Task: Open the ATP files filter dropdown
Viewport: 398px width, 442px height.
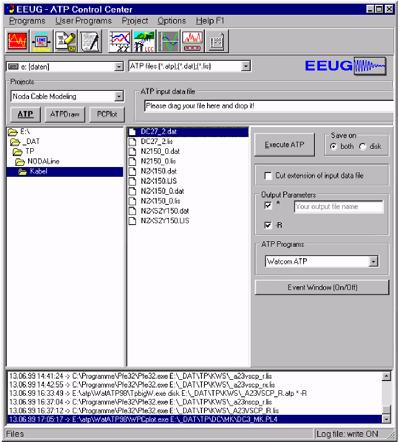Action: [x=246, y=66]
